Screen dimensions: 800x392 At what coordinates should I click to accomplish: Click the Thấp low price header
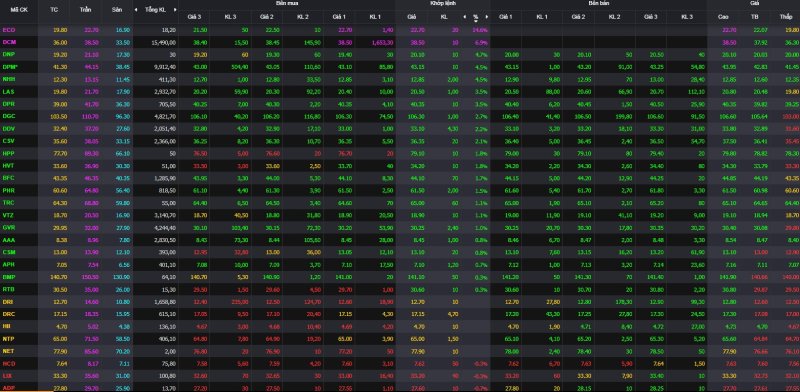click(786, 17)
